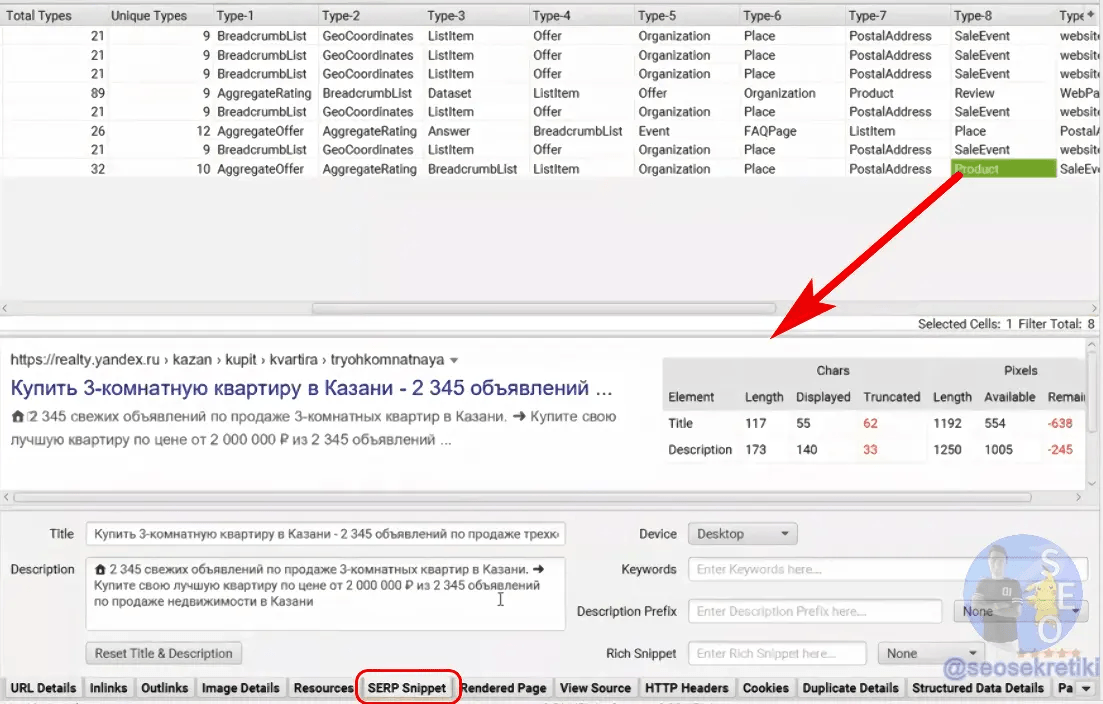Select Description available pixels 1005
The image size is (1103, 704).
998,449
